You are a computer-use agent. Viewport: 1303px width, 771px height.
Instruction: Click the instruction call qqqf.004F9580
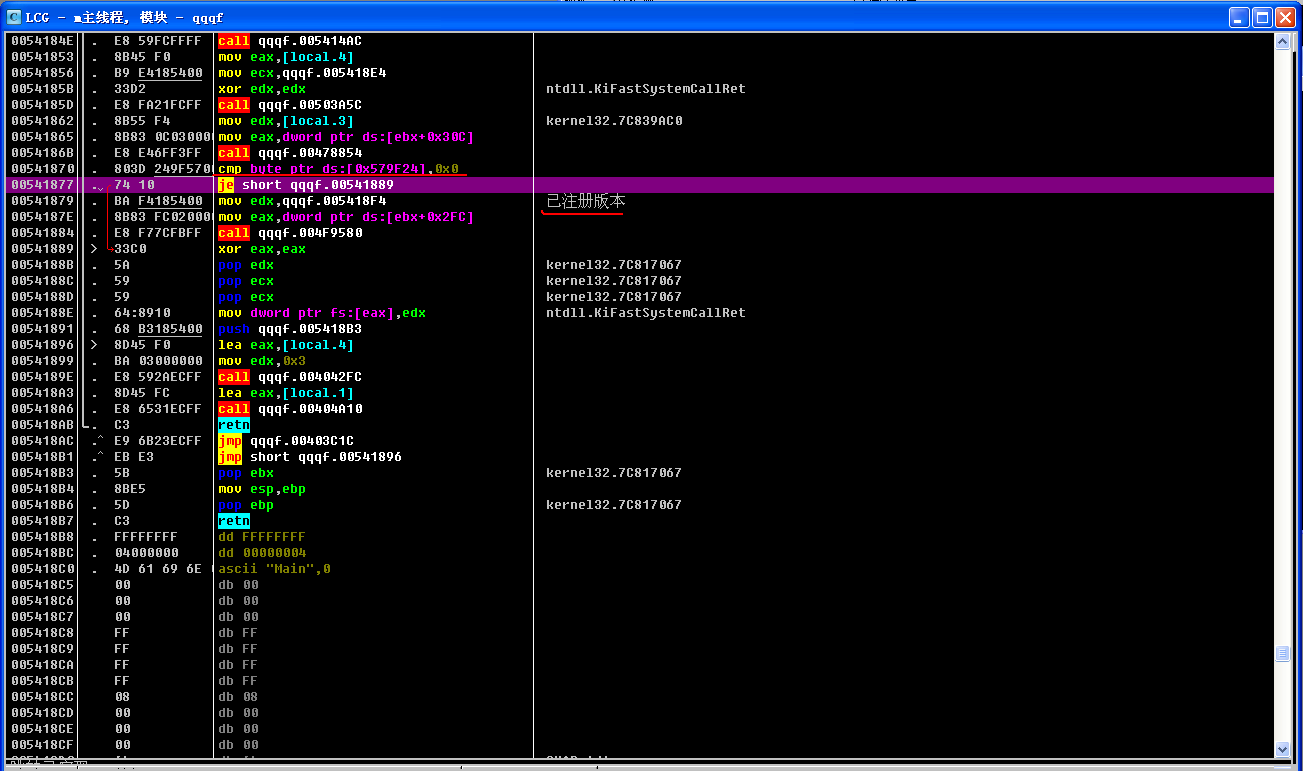[290, 233]
